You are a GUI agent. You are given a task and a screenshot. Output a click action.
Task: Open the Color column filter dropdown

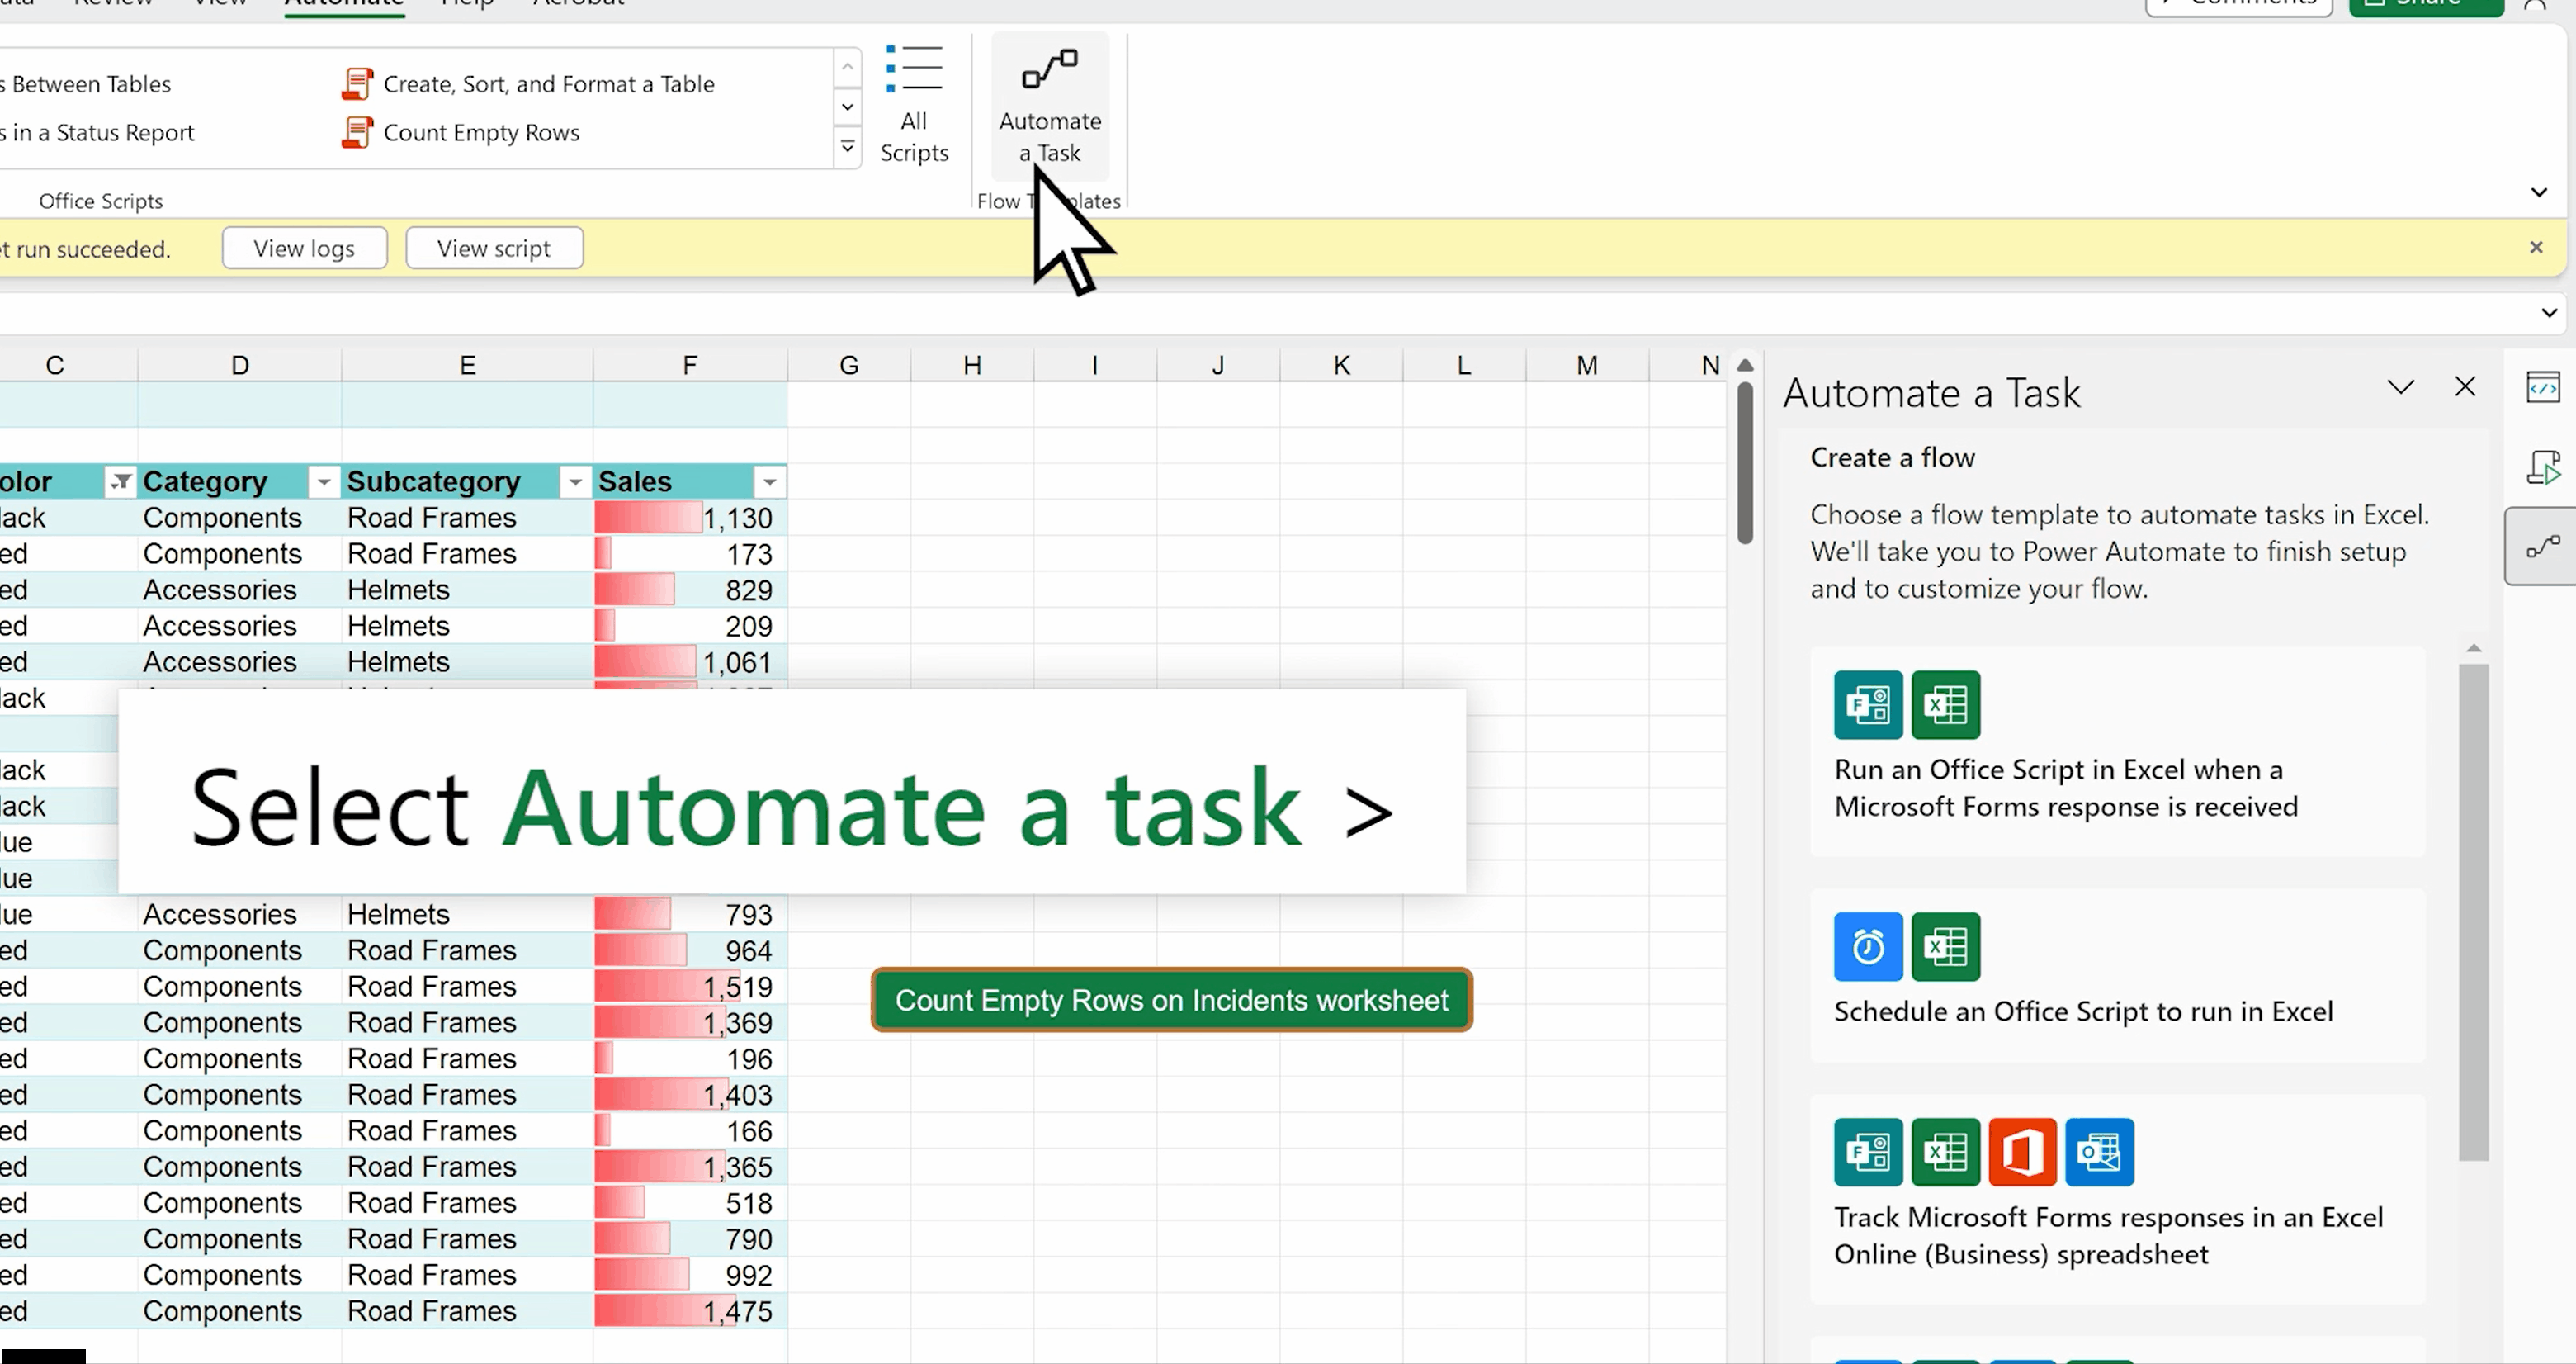[120, 482]
